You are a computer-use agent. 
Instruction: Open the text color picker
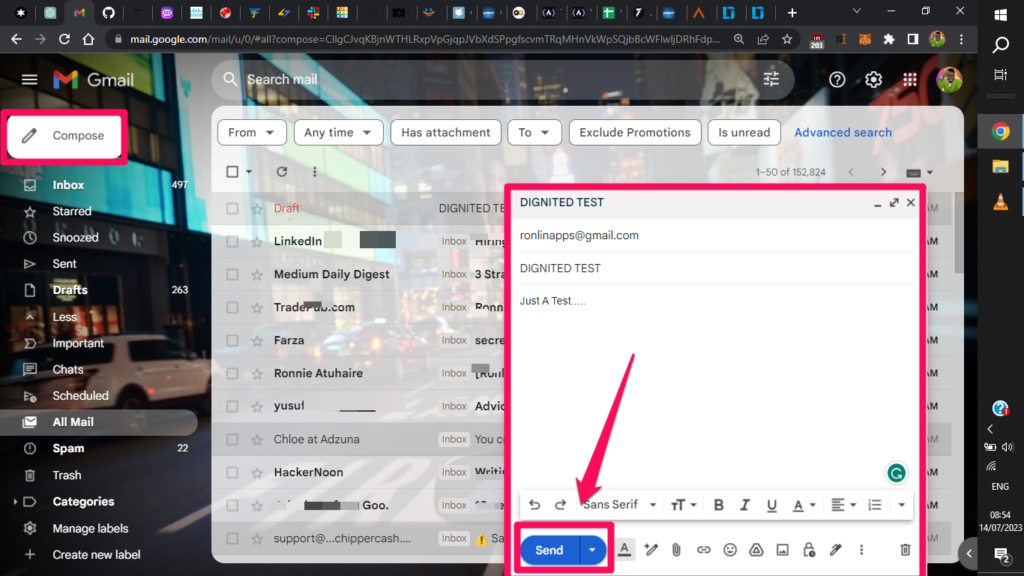(803, 505)
